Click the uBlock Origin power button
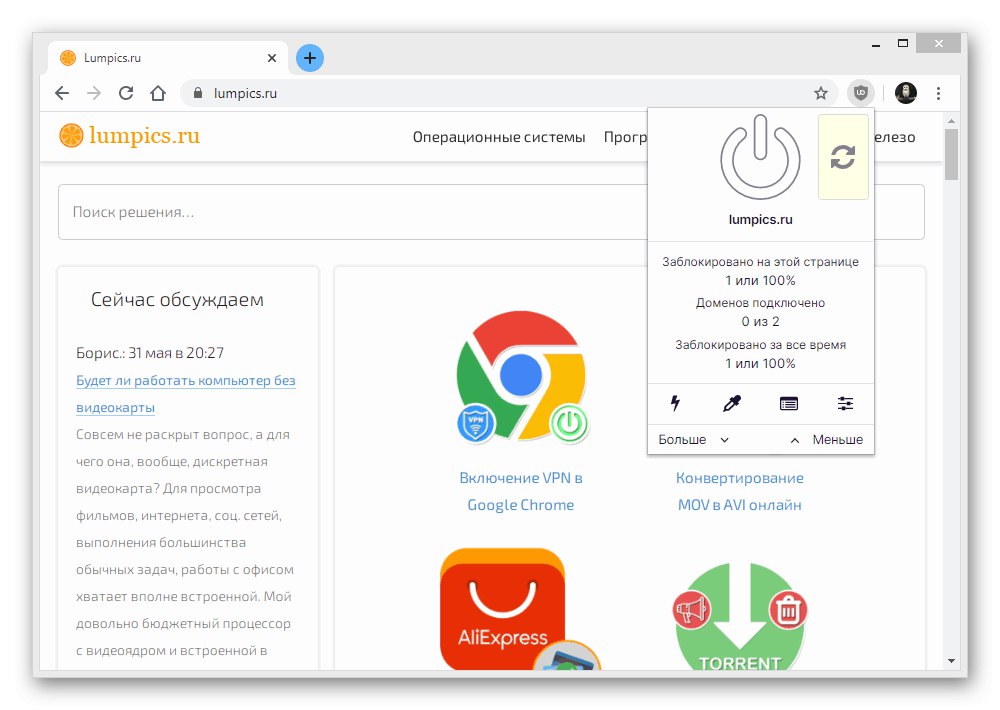 [x=760, y=157]
